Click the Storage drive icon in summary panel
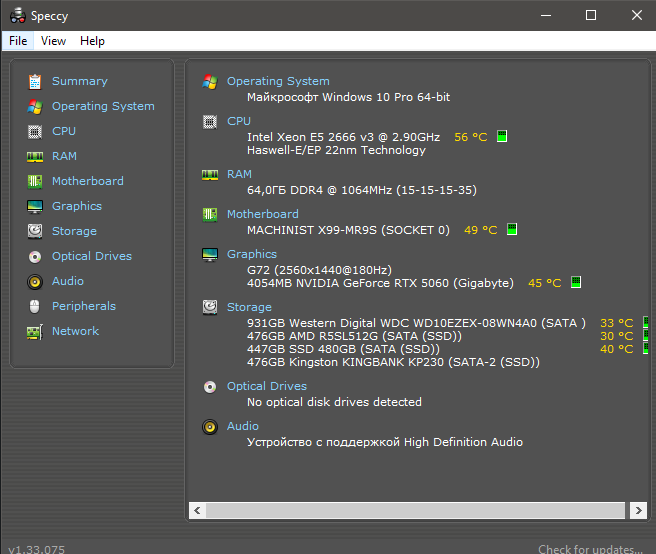 pyautogui.click(x=210, y=307)
